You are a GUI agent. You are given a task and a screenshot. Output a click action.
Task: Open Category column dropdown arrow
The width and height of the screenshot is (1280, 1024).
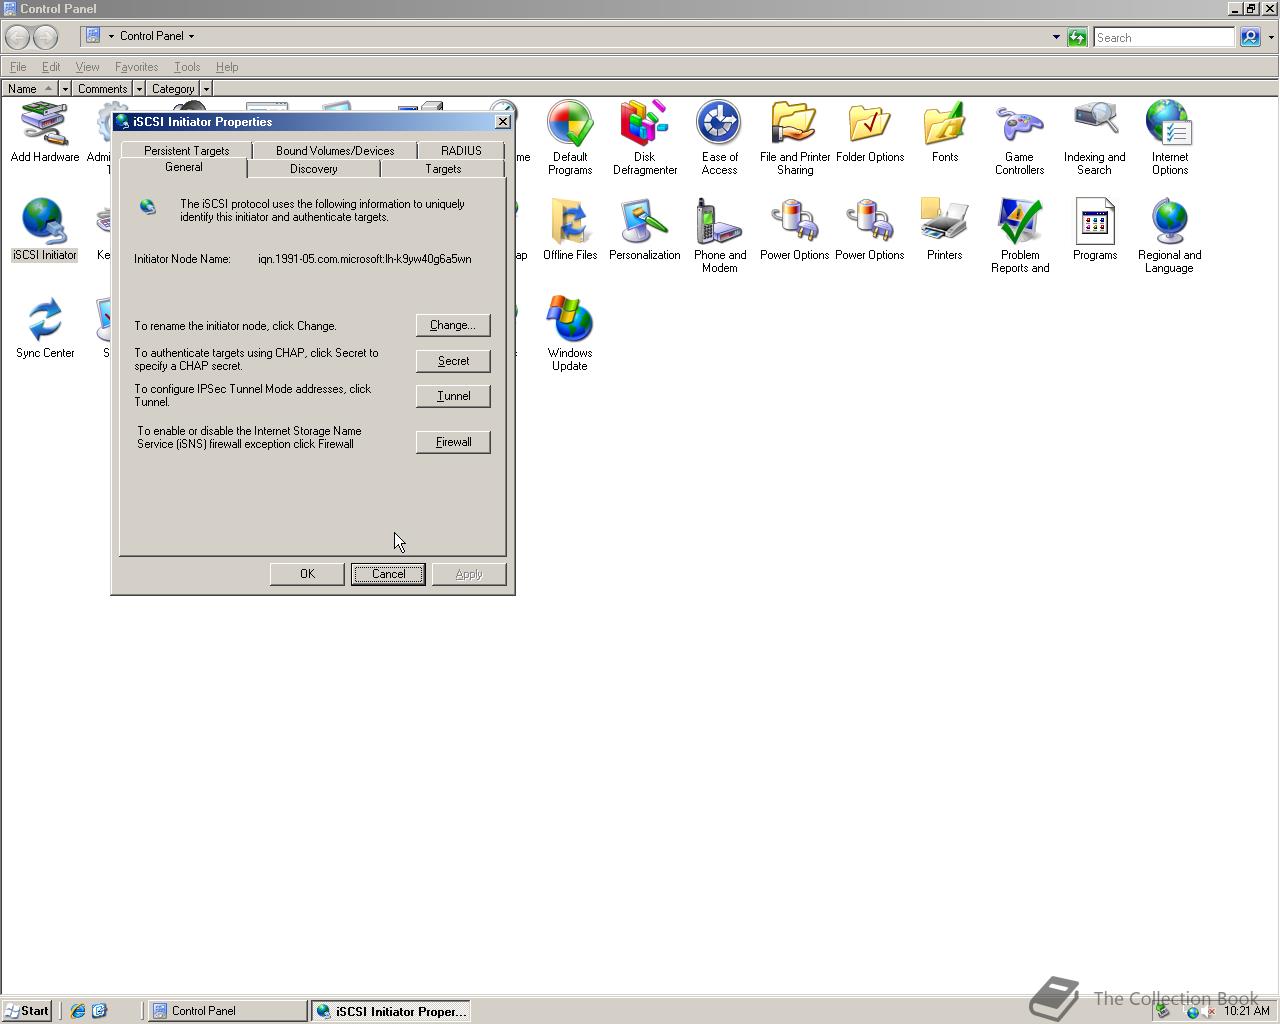206,89
